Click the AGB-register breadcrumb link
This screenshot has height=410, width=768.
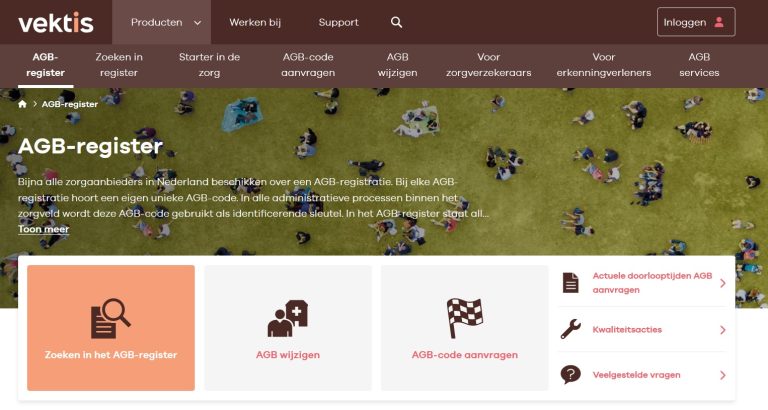pos(70,104)
